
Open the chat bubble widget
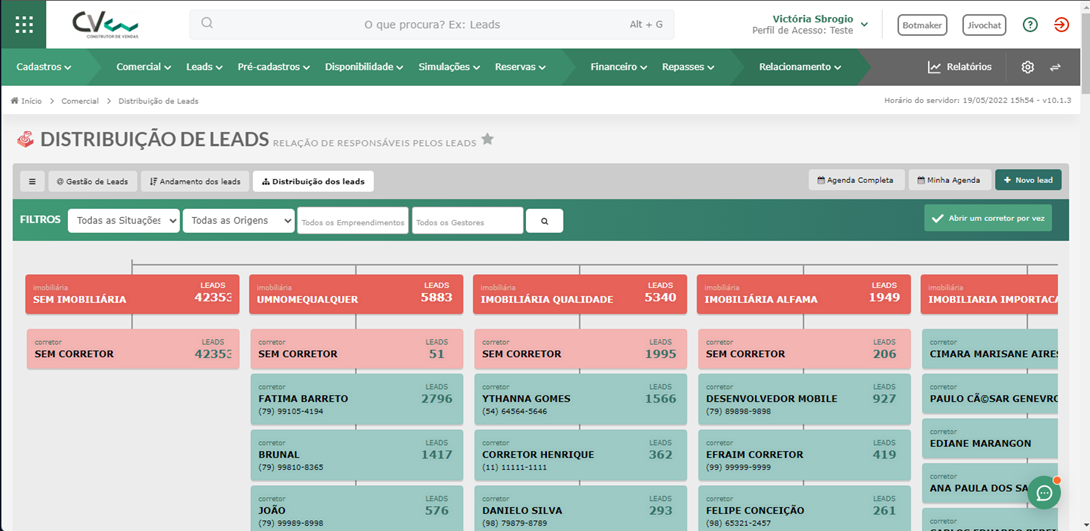(1044, 493)
